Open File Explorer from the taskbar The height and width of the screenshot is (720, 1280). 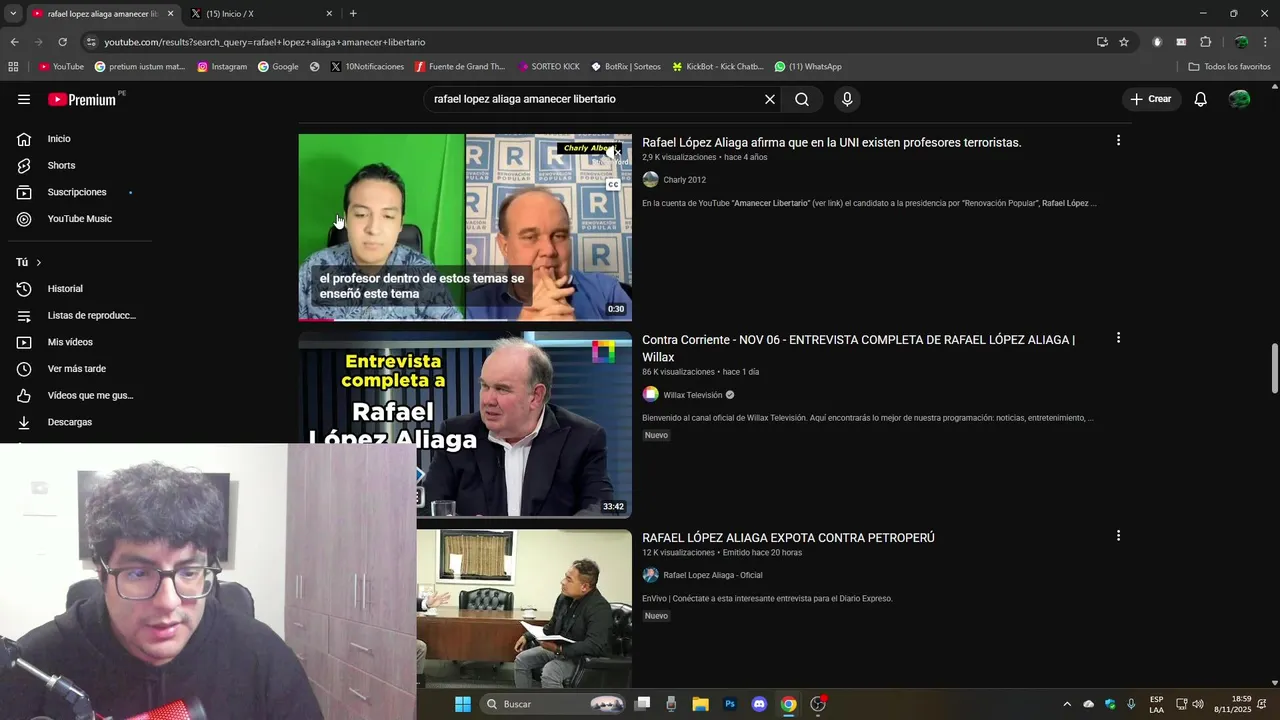click(x=701, y=704)
